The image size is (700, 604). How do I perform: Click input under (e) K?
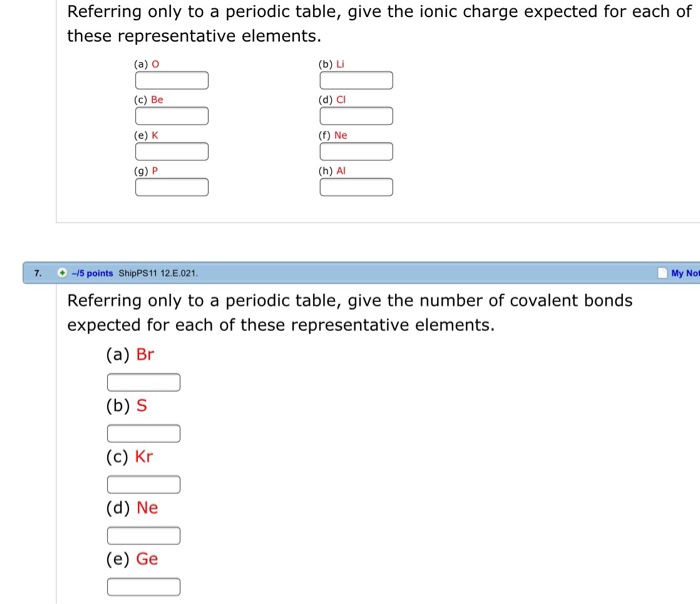click(172, 152)
